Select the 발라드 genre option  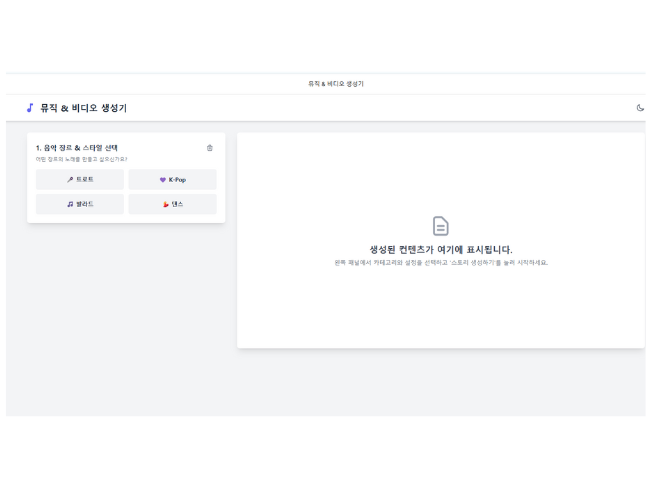coord(80,204)
